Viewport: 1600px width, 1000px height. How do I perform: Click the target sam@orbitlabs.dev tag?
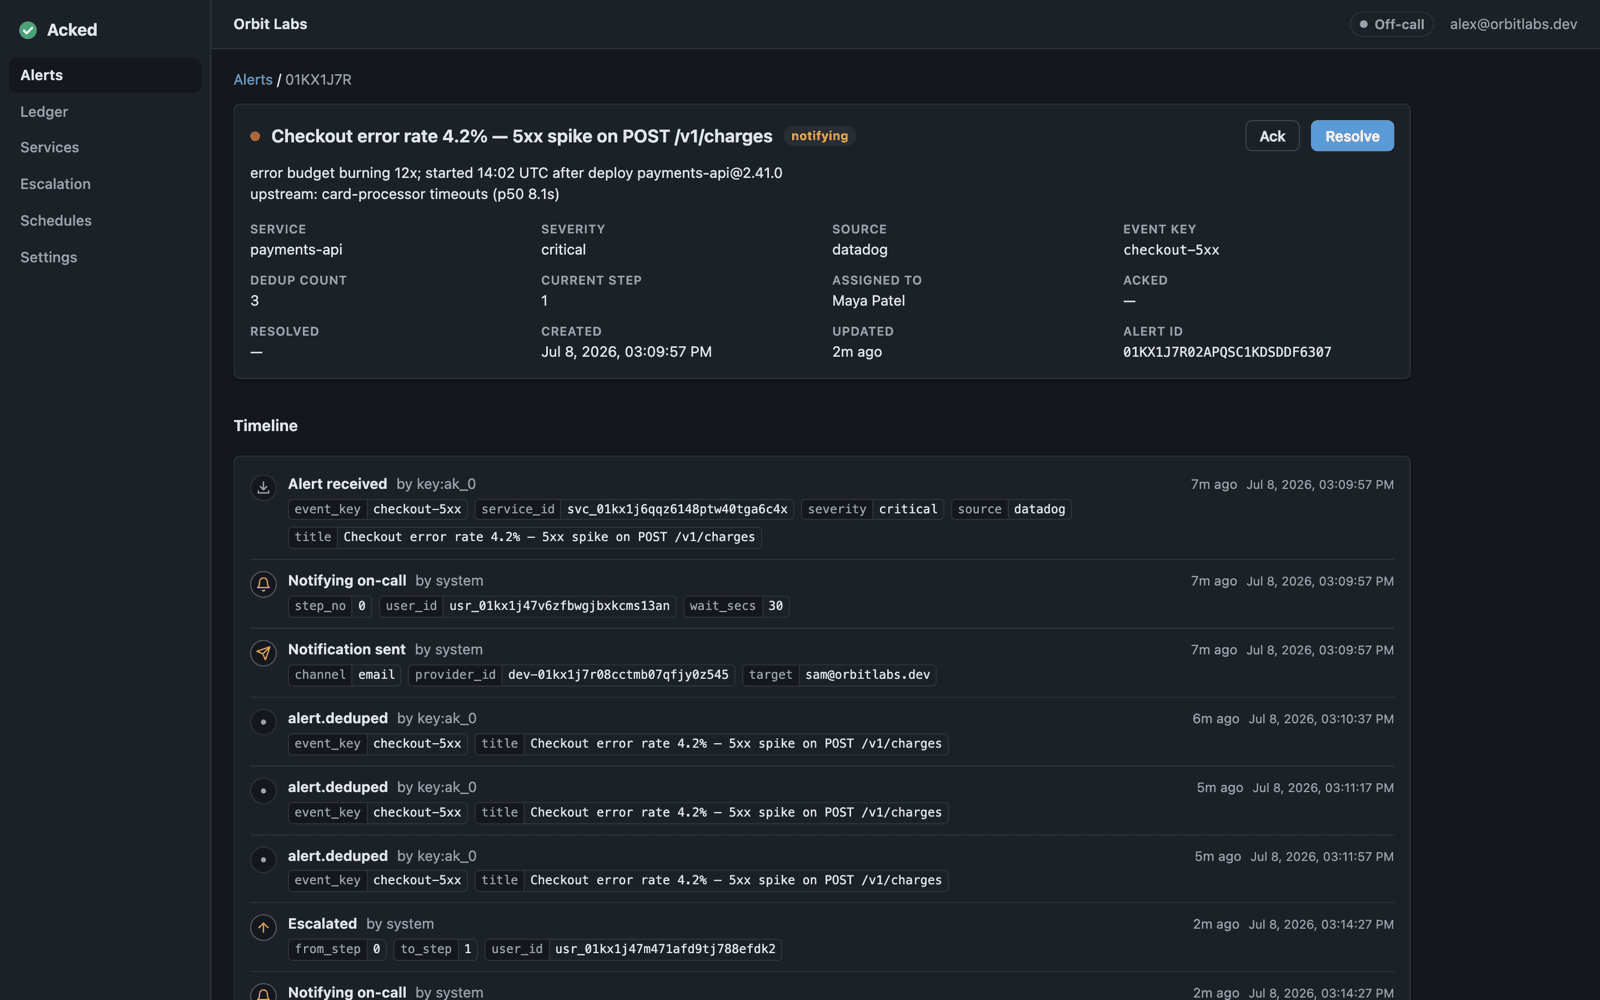click(x=839, y=675)
